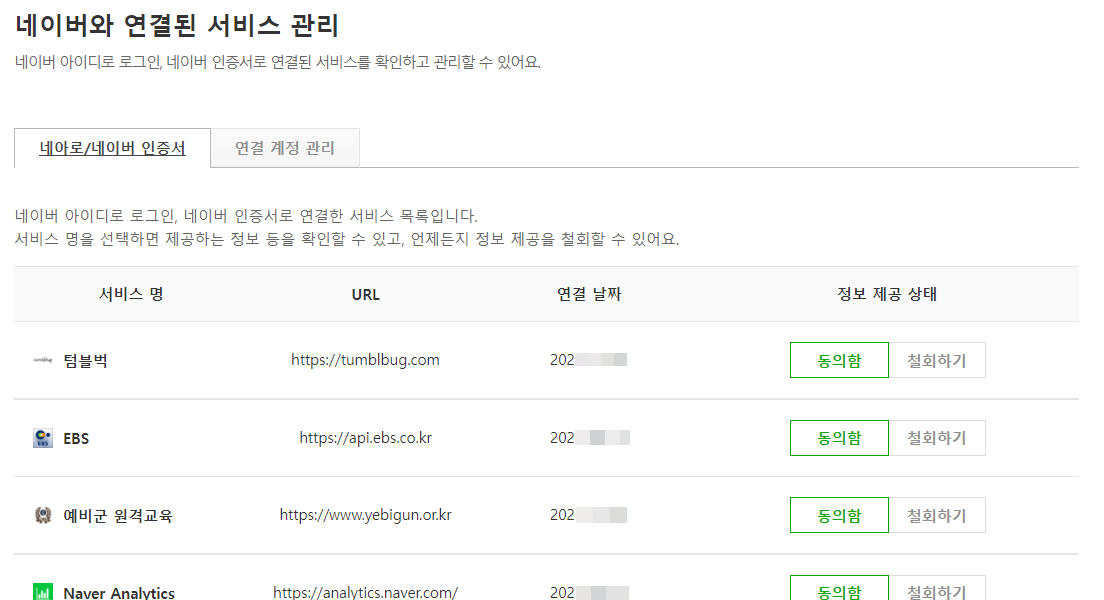The width and height of the screenshot is (1104, 600).
Task: Click 철회하기 for Naver Analytics
Action: tap(936, 588)
